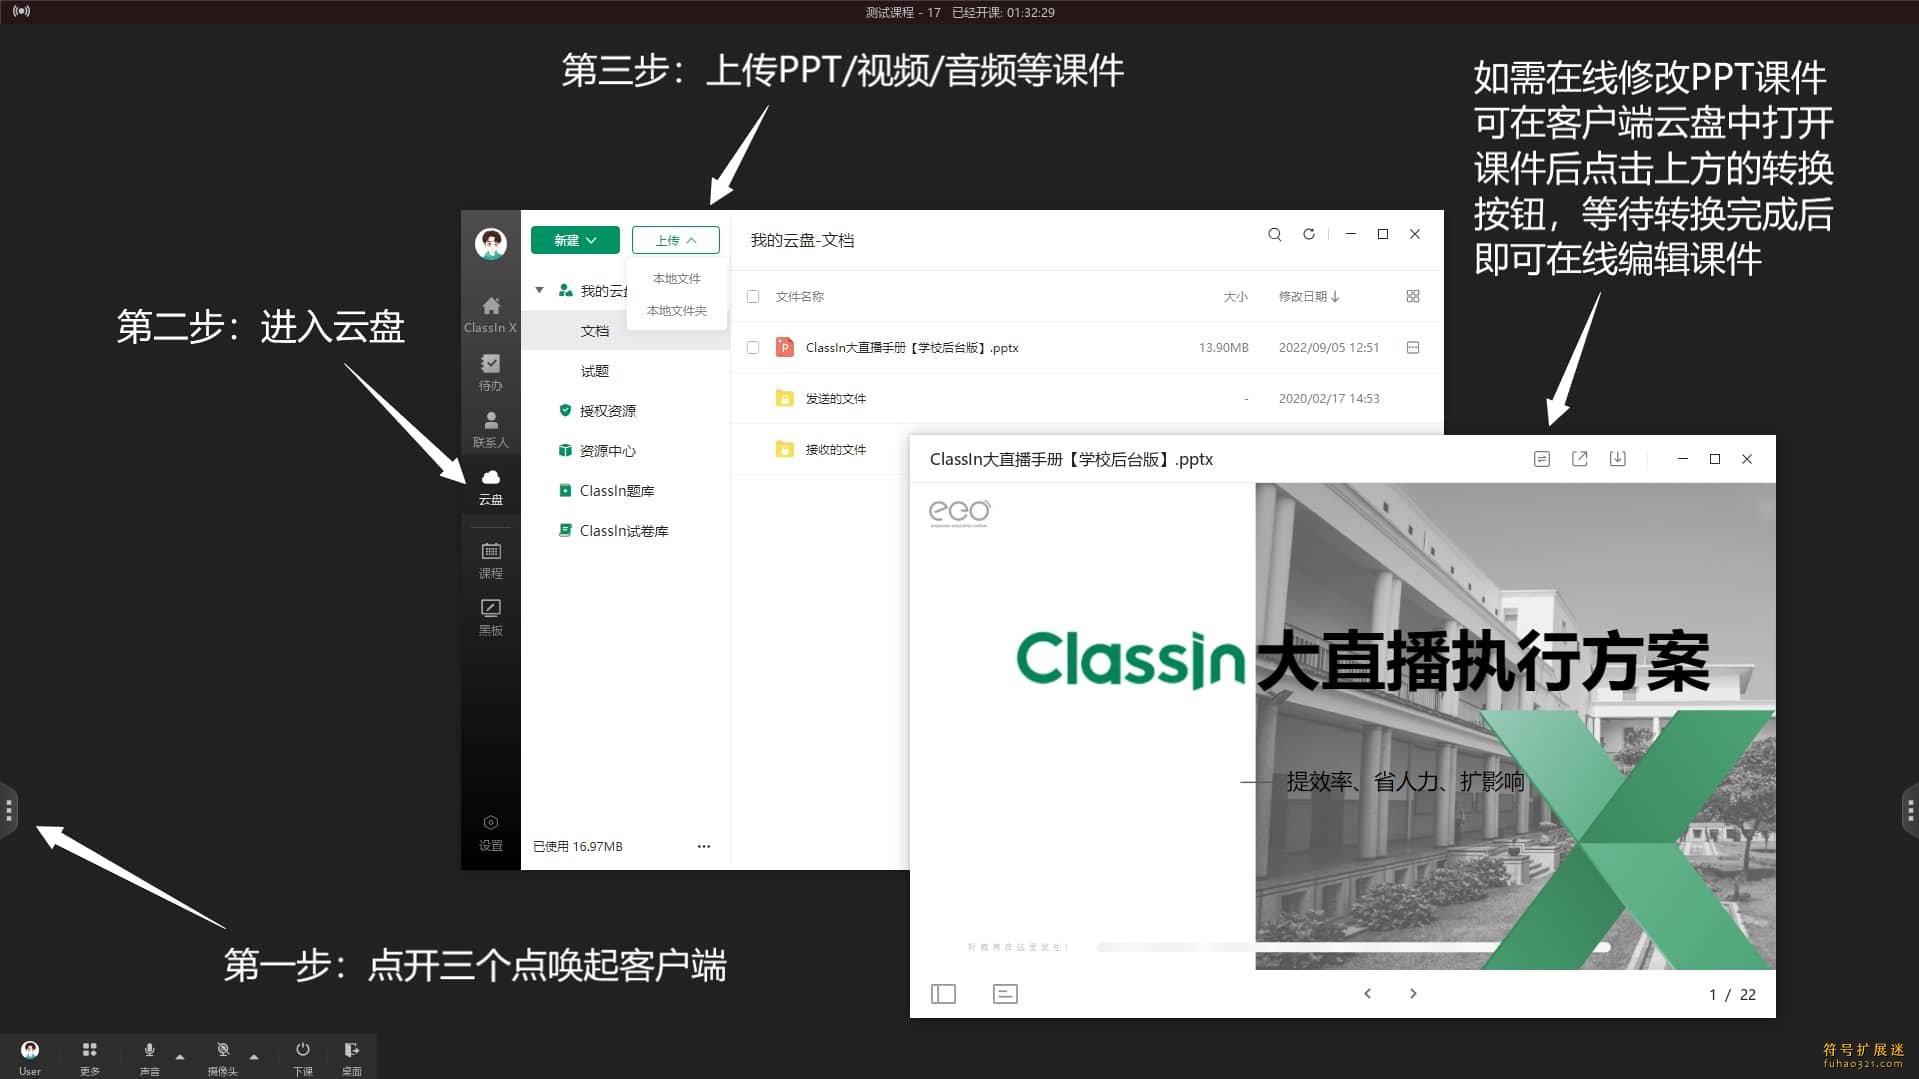Click the 2022/09/05 12:51 date cell
Viewport: 1919px width, 1079px height.
point(1329,347)
